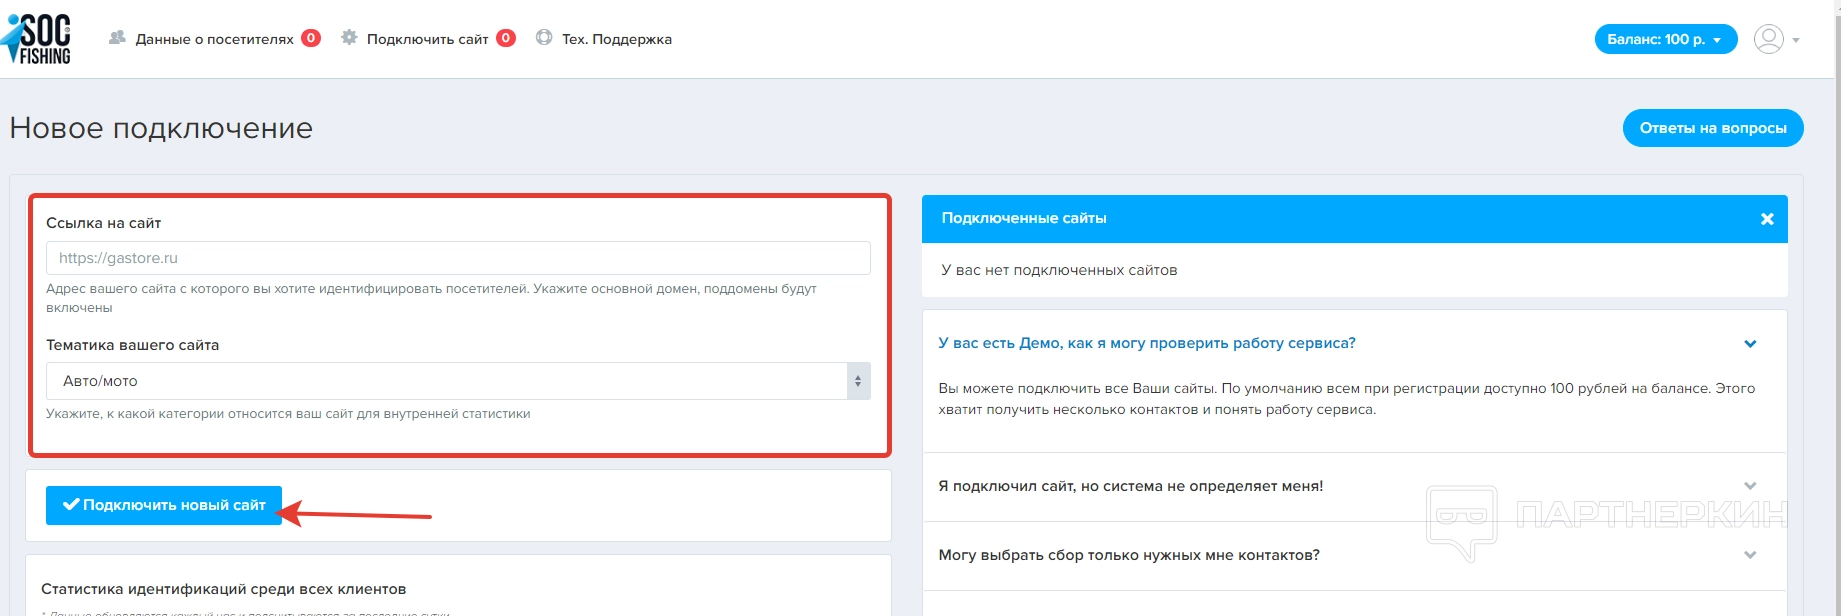This screenshot has width=1841, height=616.
Task: Click the gear icon next to Подключить сайт
Action: [349, 38]
